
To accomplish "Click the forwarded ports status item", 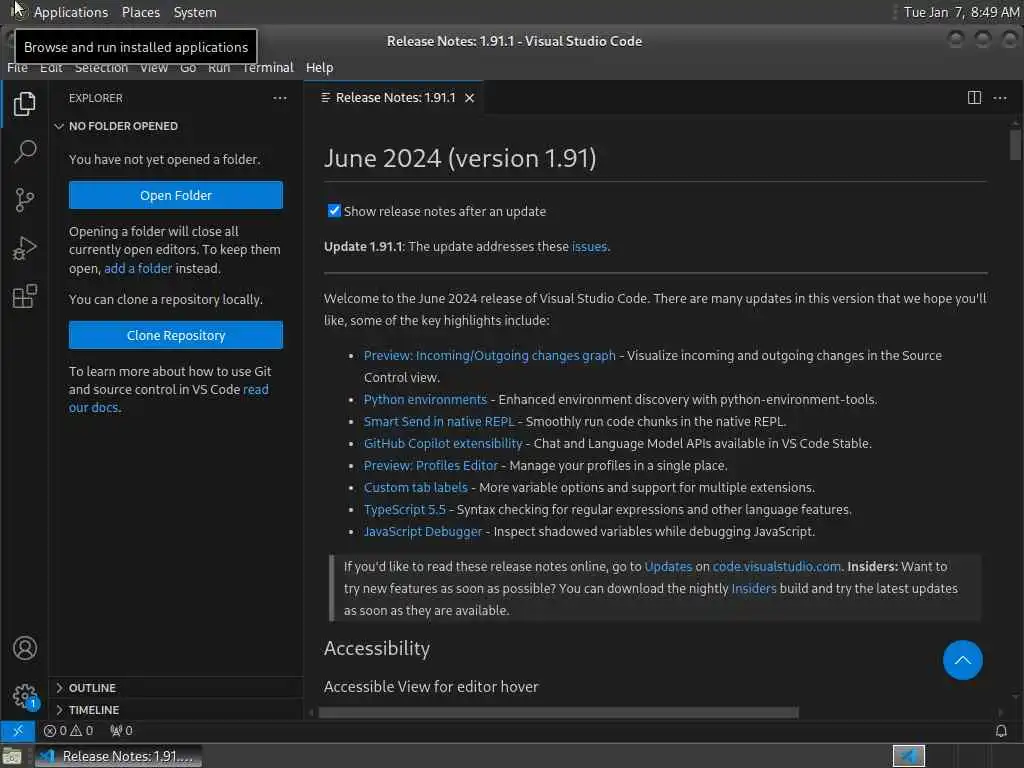I will click(121, 730).
